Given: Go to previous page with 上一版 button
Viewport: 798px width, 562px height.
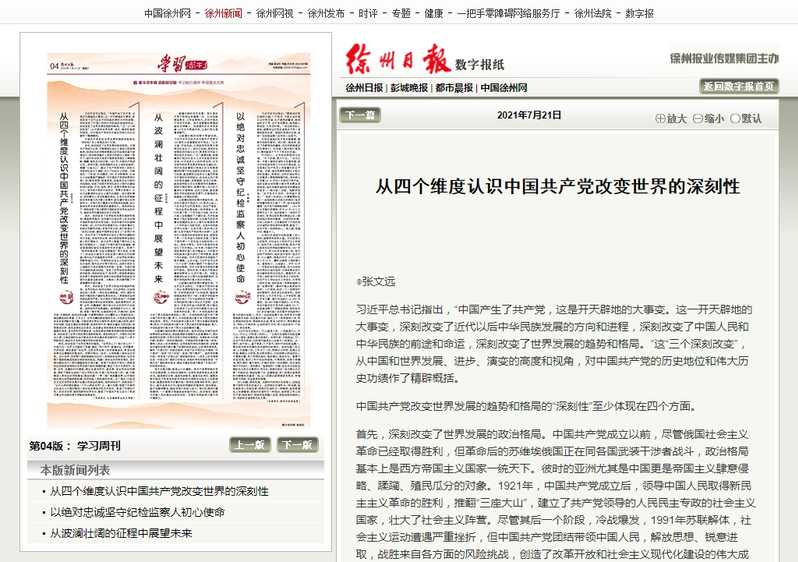Looking at the screenshot, I should [249, 446].
